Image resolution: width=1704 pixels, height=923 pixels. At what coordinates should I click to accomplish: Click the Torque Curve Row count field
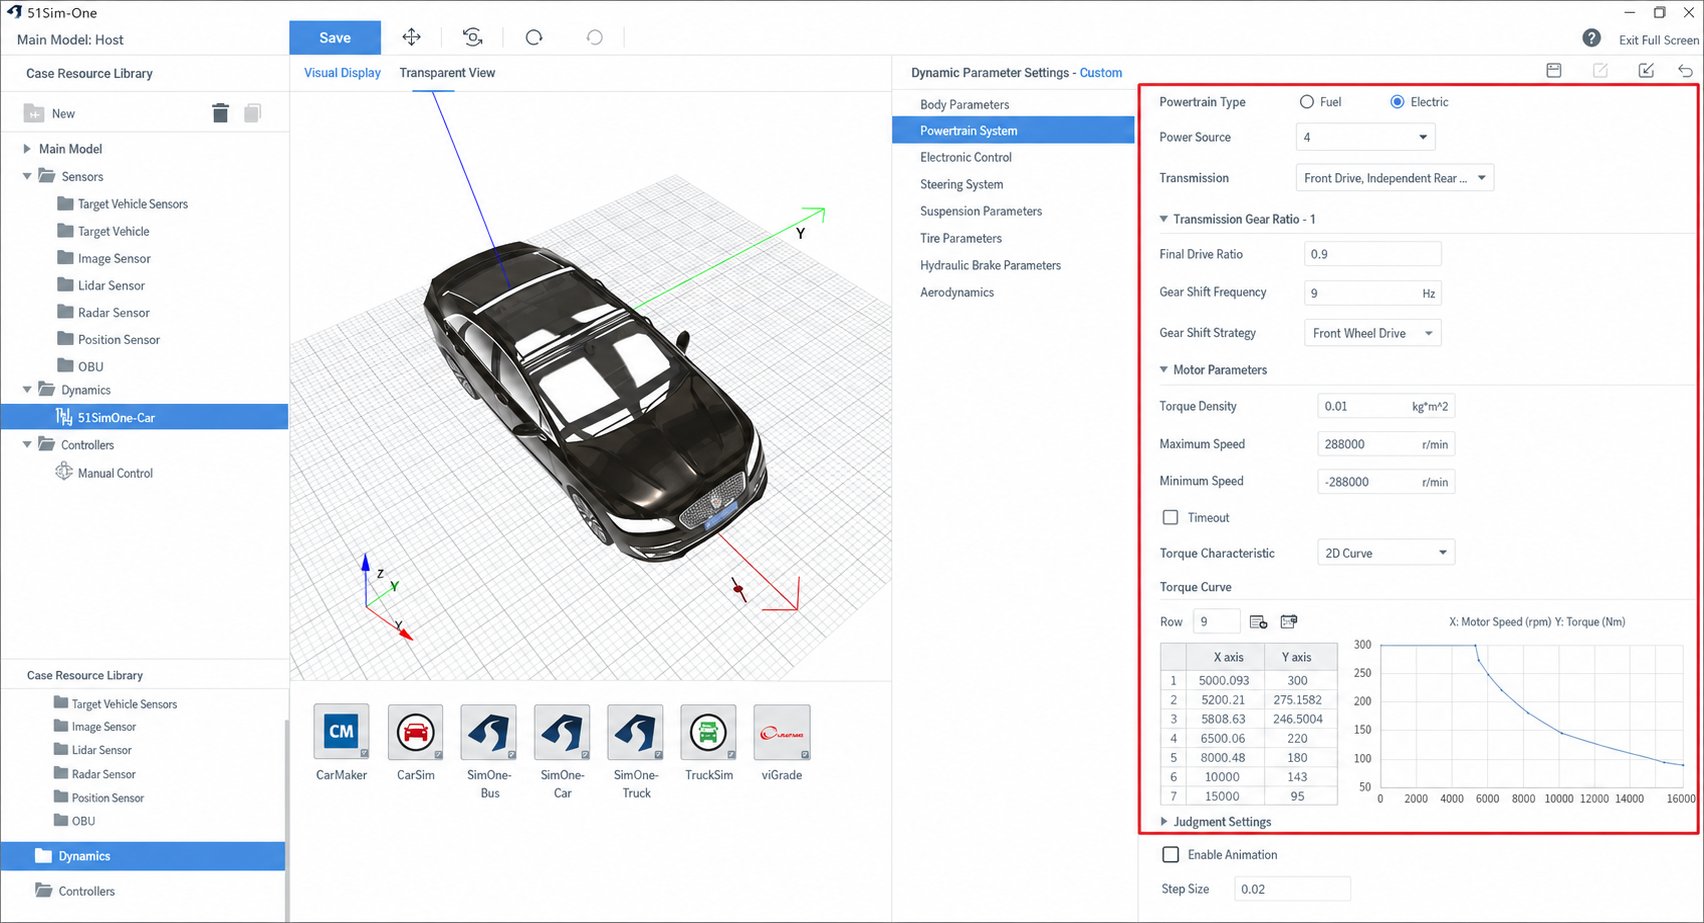(x=1216, y=622)
